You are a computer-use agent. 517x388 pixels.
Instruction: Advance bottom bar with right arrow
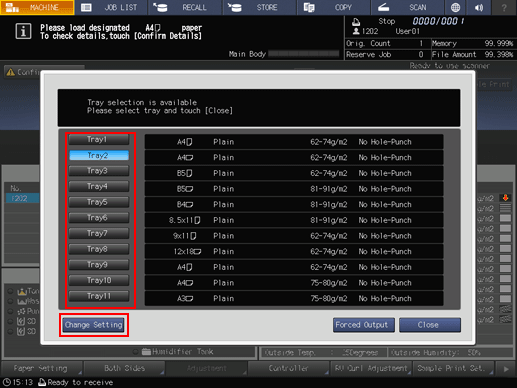coord(506,369)
